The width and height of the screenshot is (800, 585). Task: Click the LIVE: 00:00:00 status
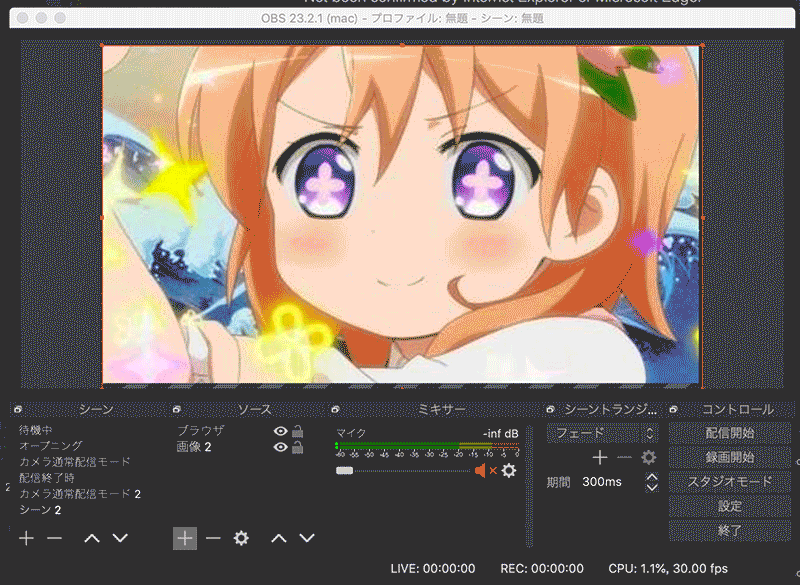(x=433, y=569)
